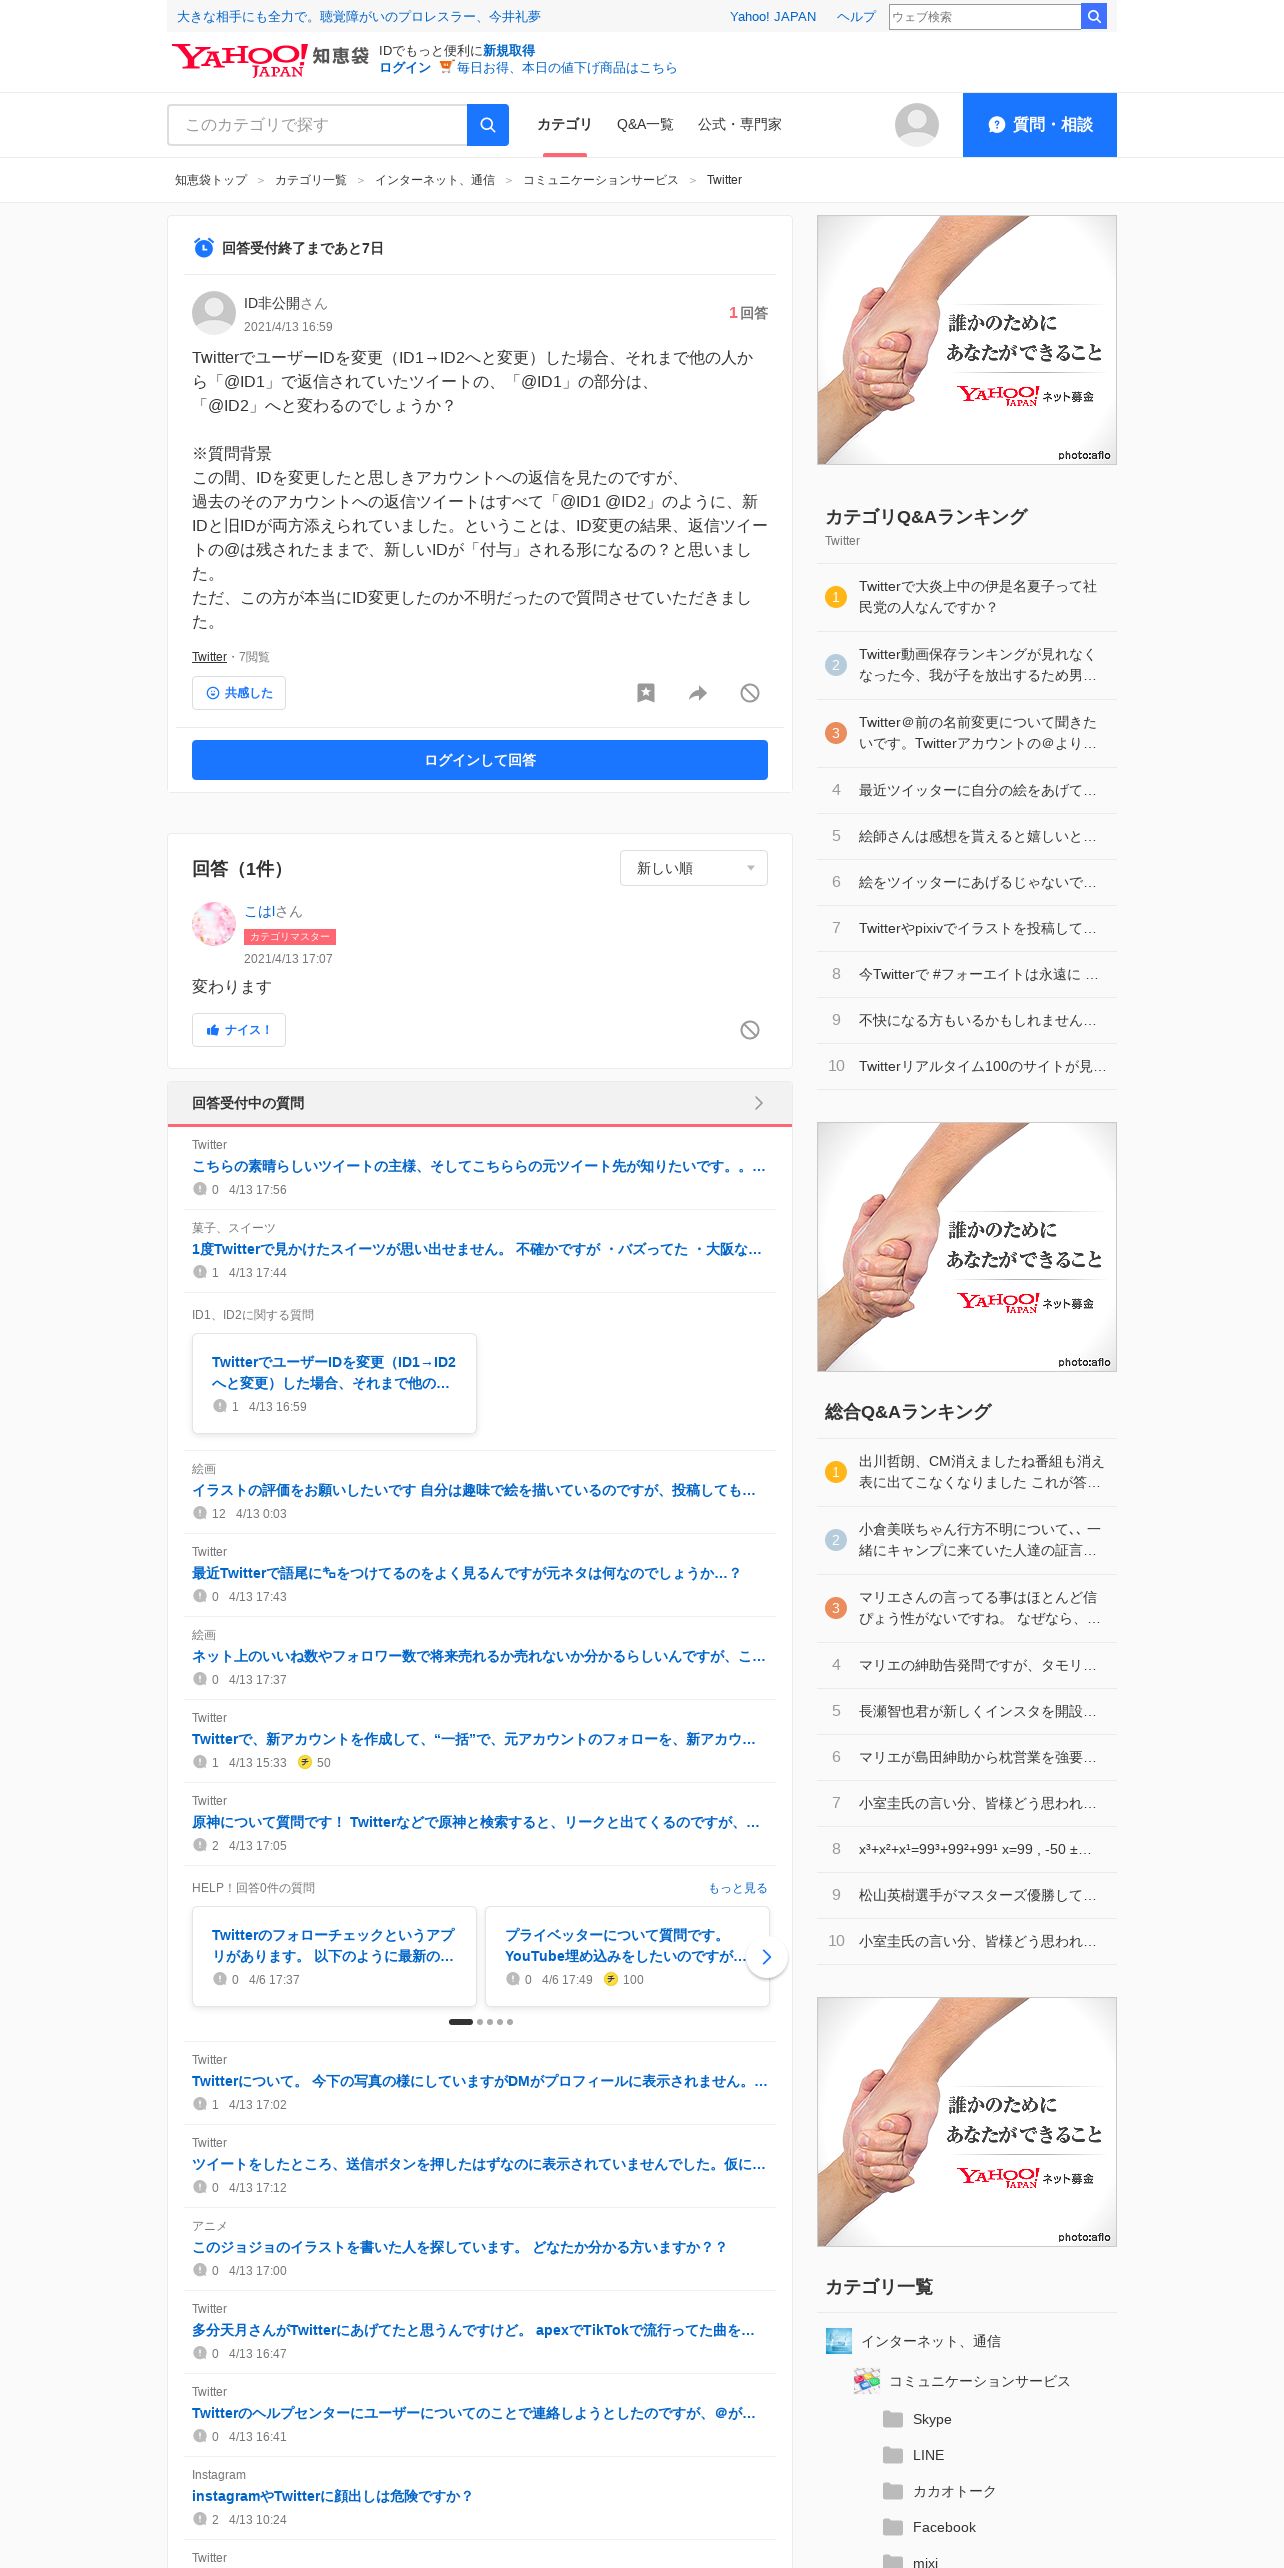This screenshot has height=2568, width=1284.
Task: Click the ヘルプ link in the header
Action: [856, 17]
